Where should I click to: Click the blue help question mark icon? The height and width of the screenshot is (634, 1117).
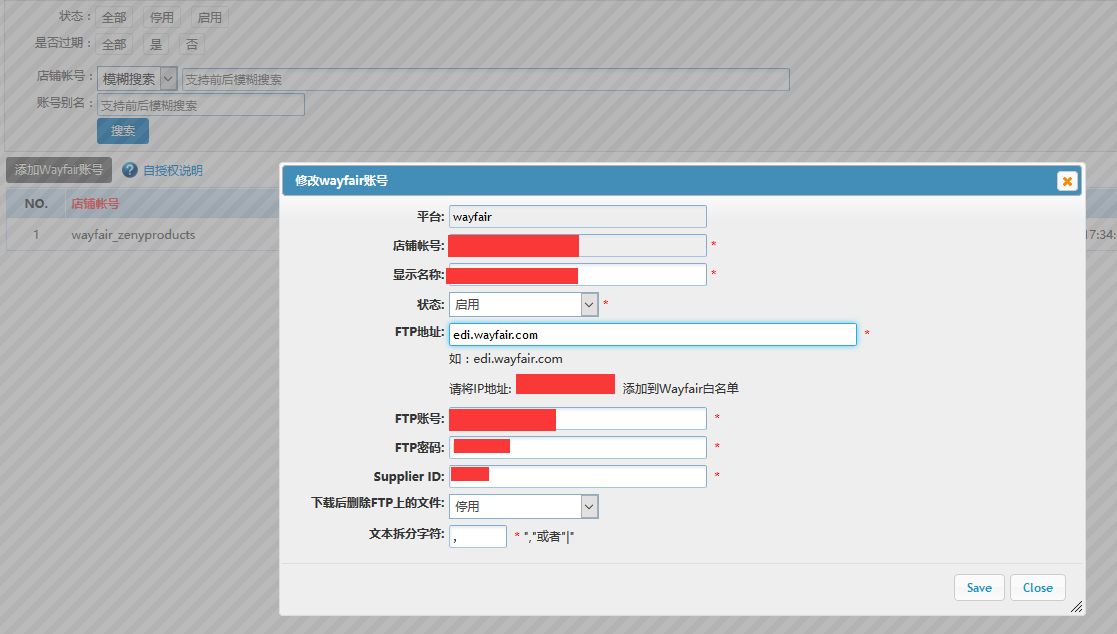coord(130,170)
